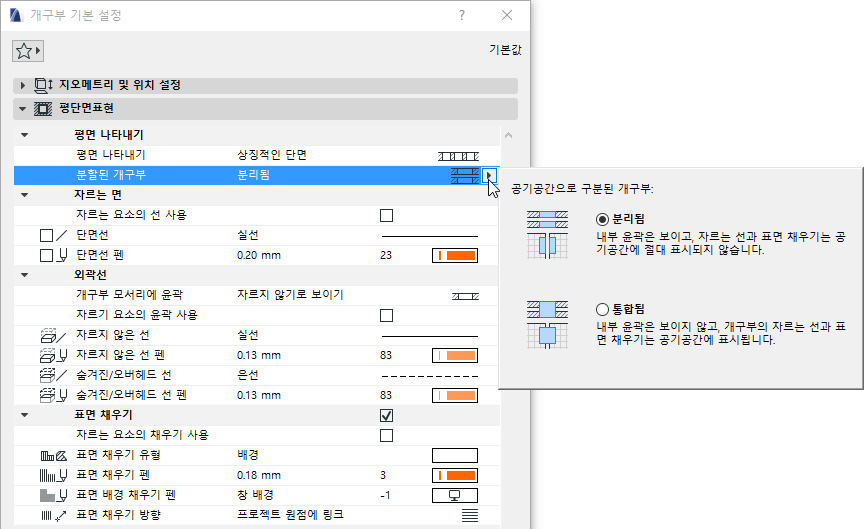Click the 분리됨 option illustration
Viewport: 864px width, 529px height.
(x=547, y=235)
